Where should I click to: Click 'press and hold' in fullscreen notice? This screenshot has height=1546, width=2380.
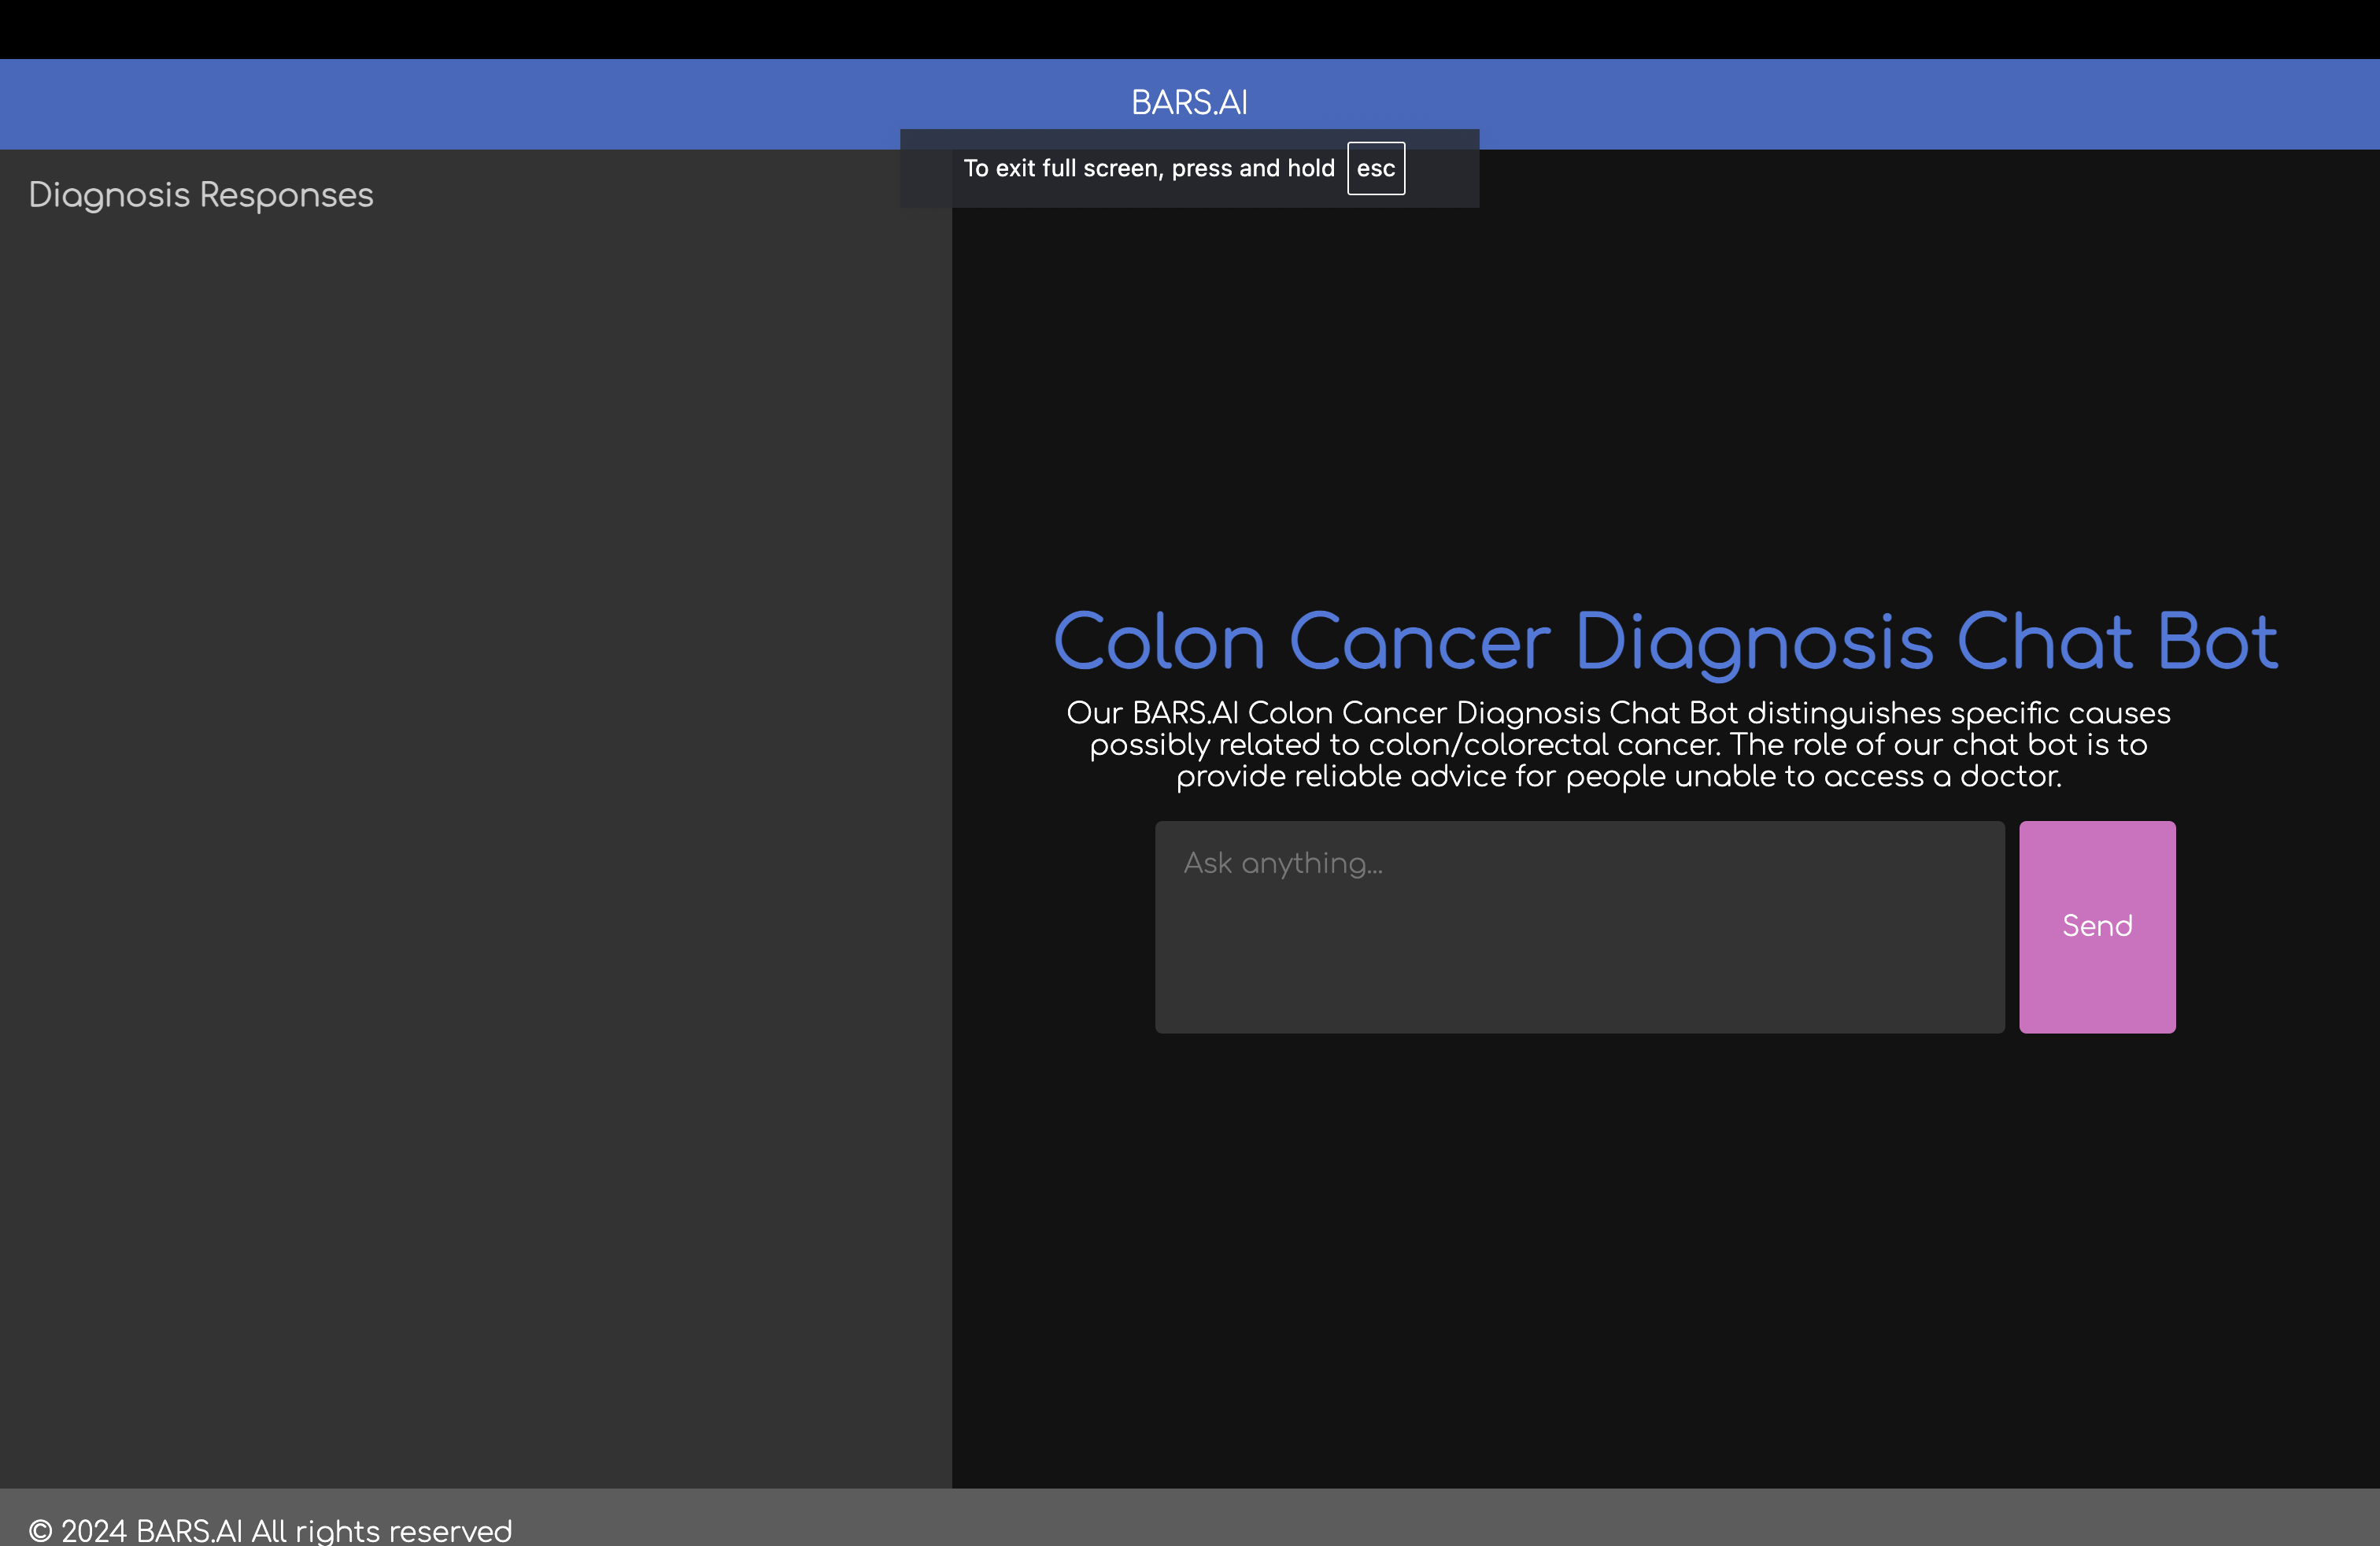click(1252, 168)
